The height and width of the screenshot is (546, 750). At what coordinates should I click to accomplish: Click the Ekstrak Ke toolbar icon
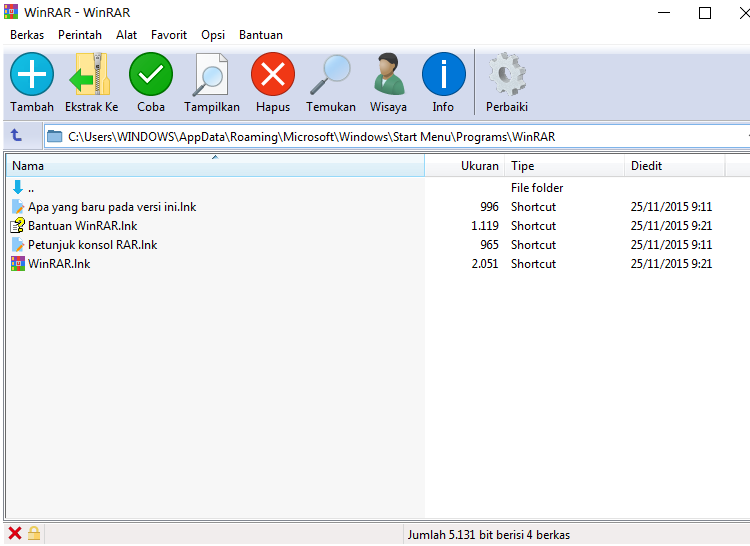(90, 75)
